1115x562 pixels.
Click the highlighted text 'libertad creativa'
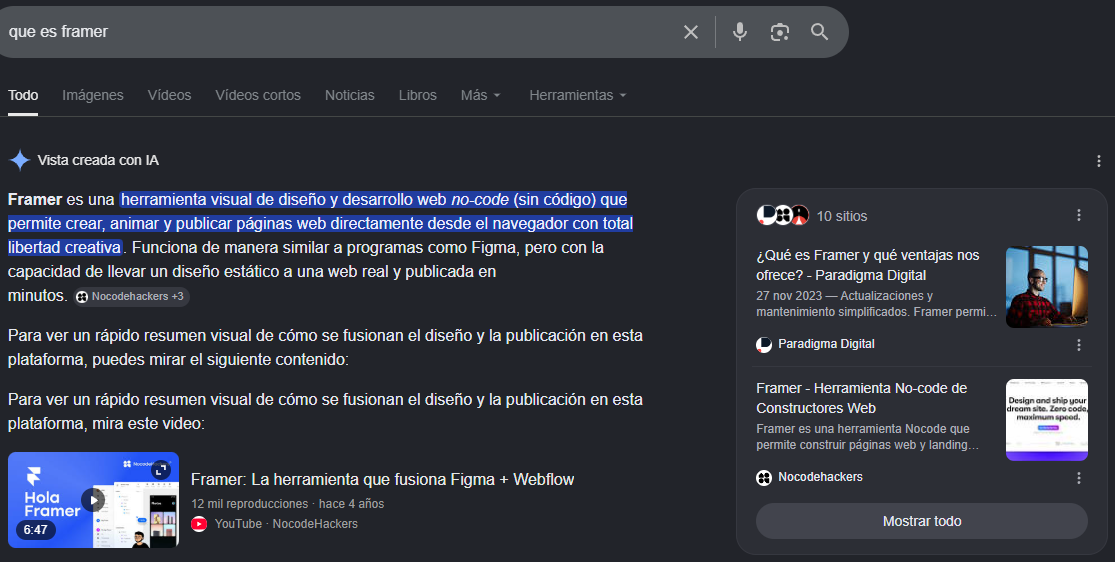pos(65,248)
